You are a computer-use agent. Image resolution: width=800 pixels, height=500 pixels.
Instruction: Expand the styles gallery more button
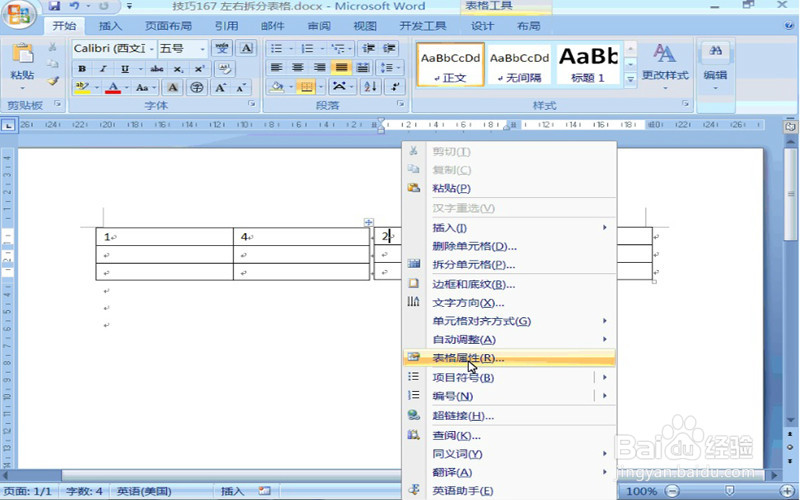click(x=631, y=80)
